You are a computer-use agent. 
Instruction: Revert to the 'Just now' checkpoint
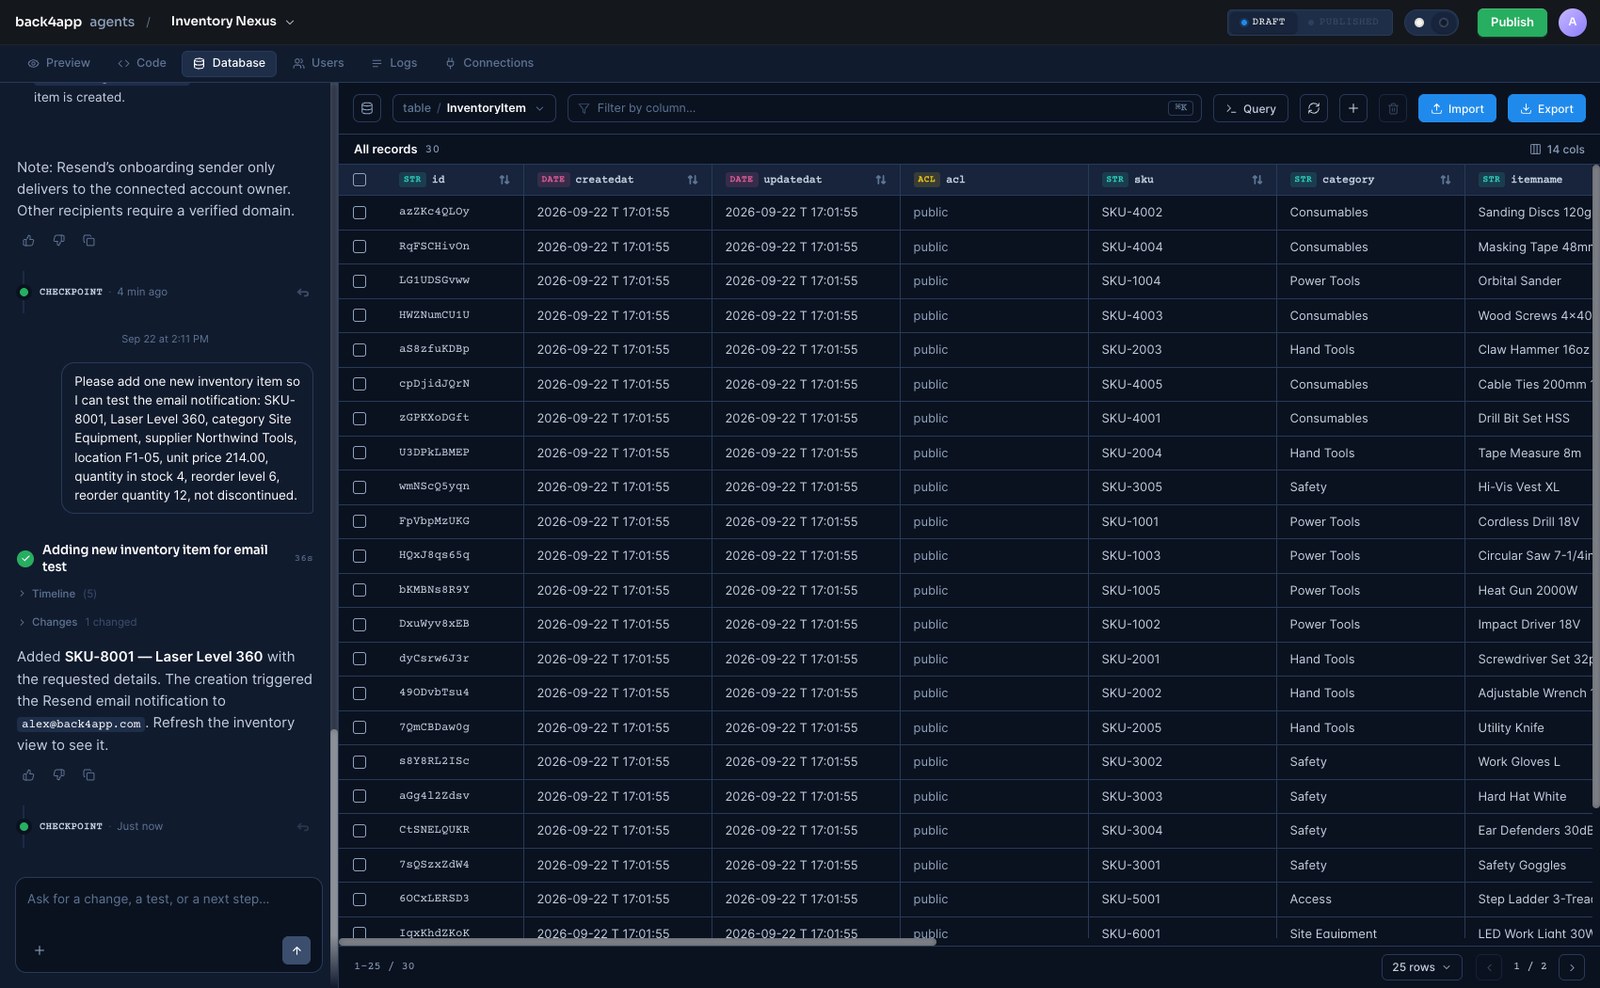coord(303,827)
